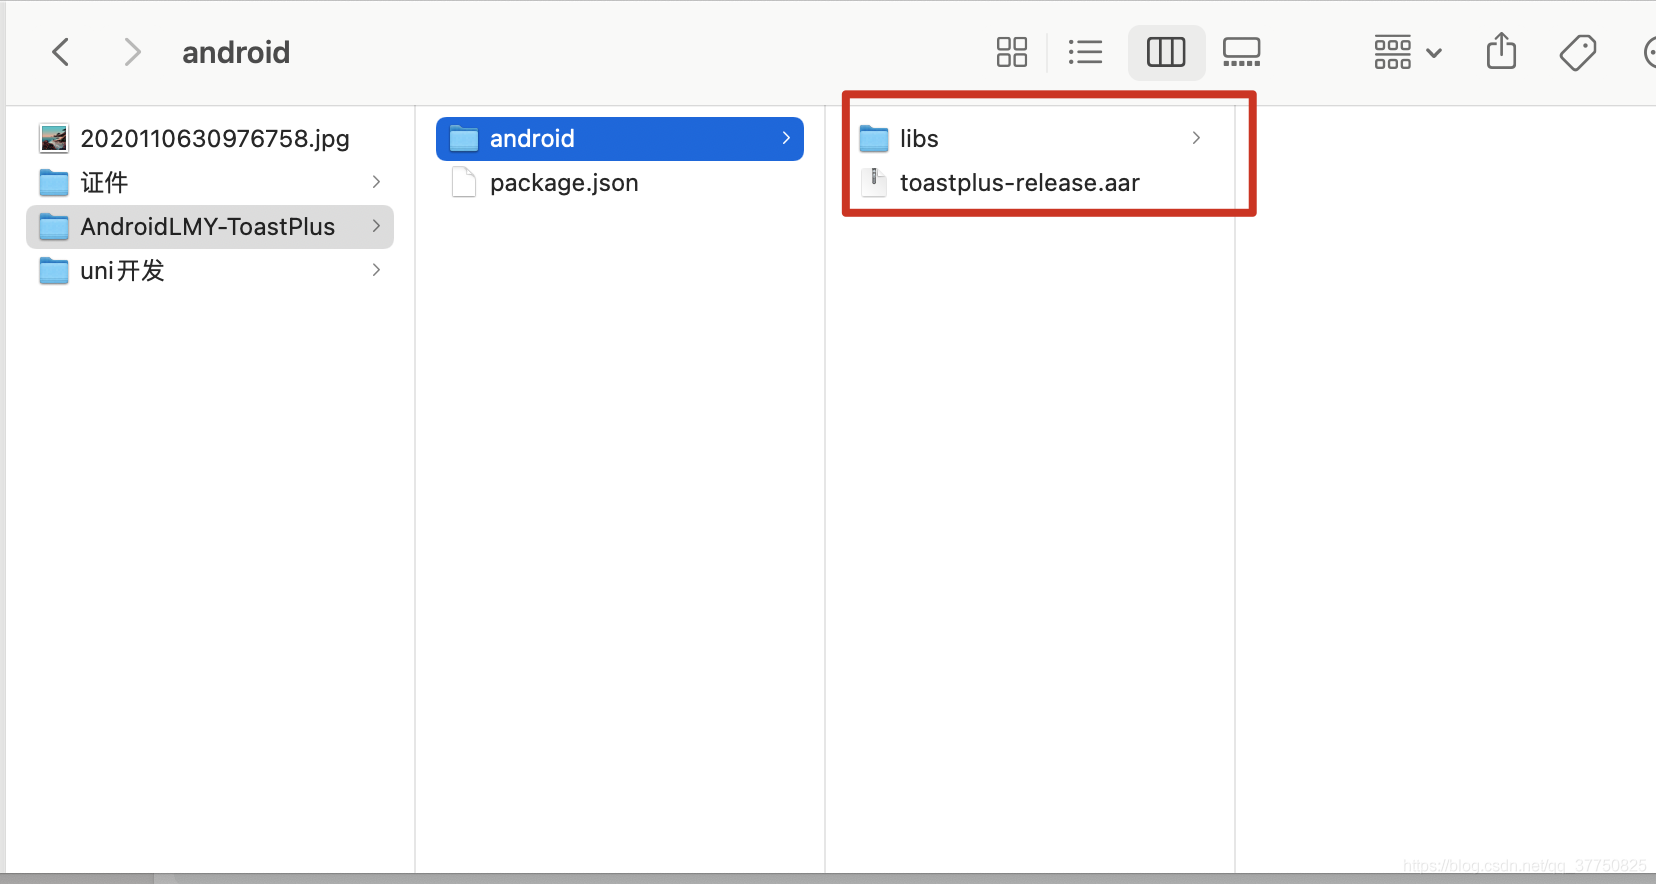
Task: Select the uni开发 folder
Action: (210, 270)
